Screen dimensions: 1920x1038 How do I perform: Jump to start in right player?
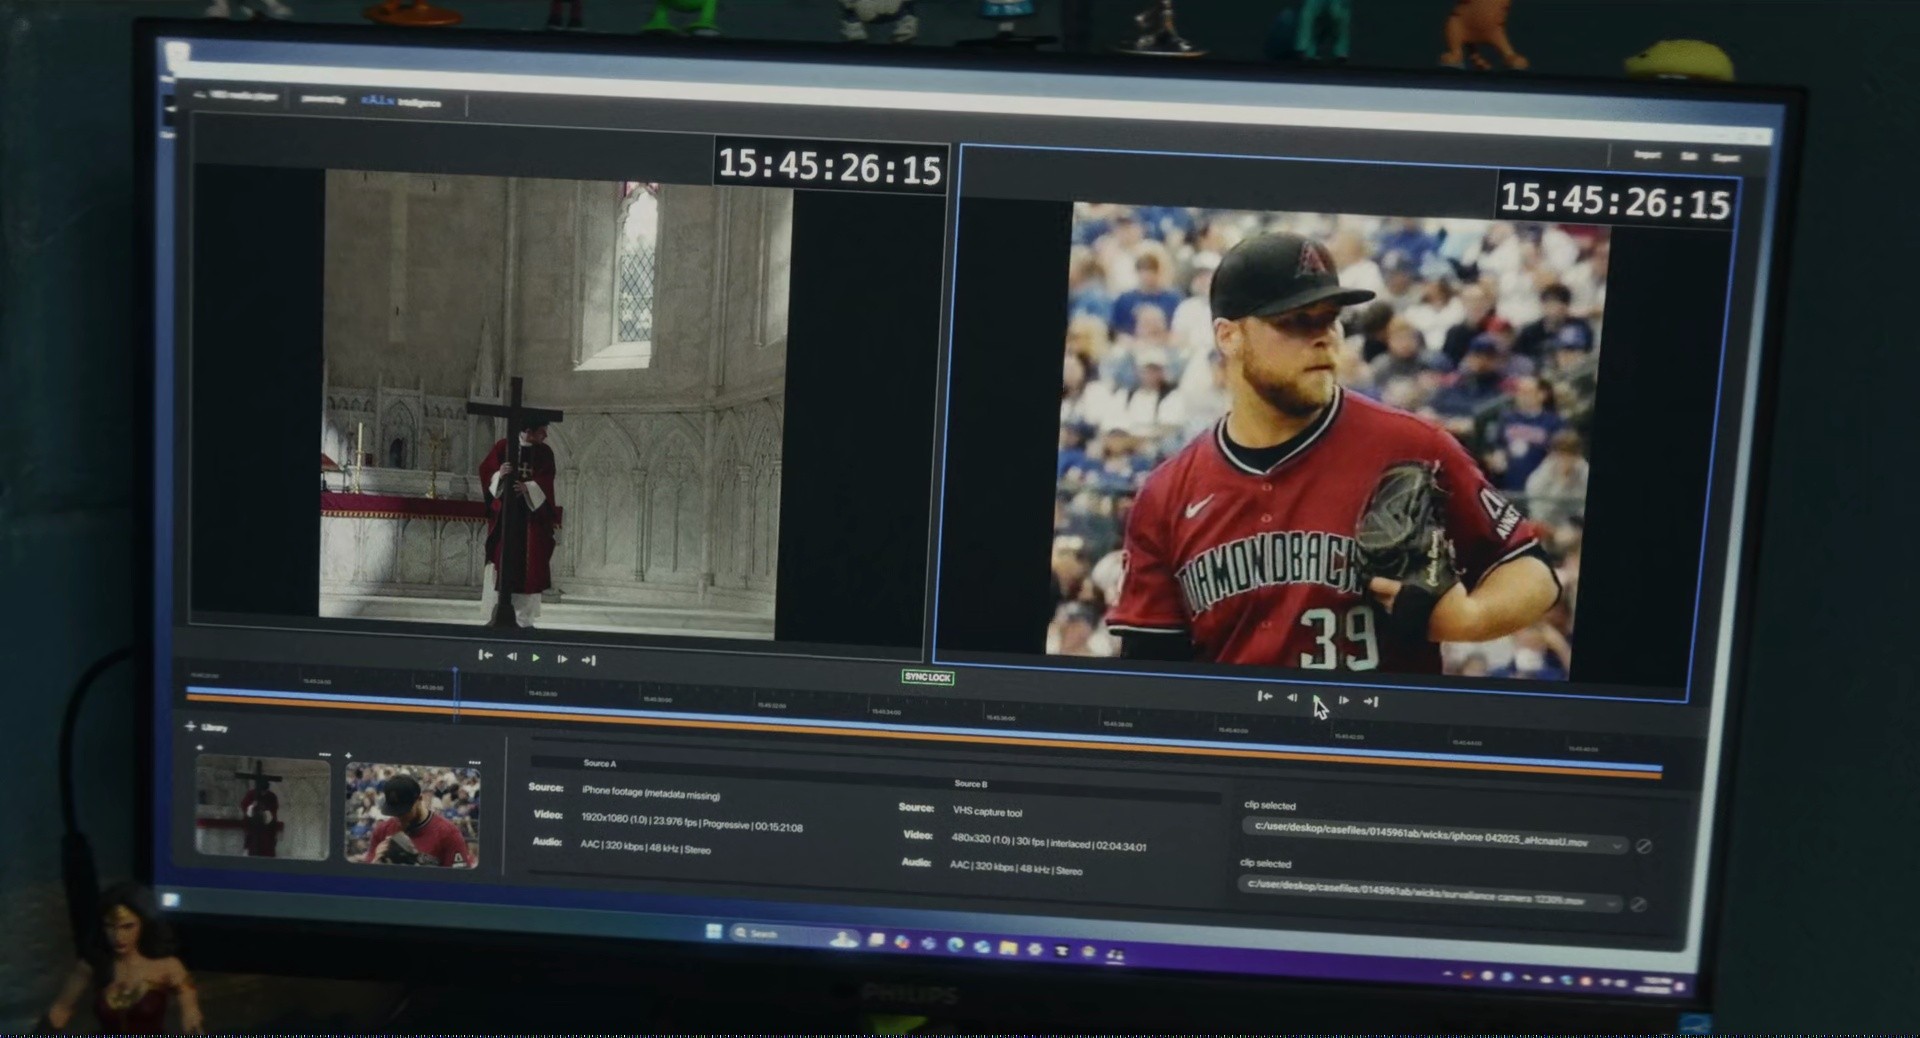click(x=1265, y=696)
